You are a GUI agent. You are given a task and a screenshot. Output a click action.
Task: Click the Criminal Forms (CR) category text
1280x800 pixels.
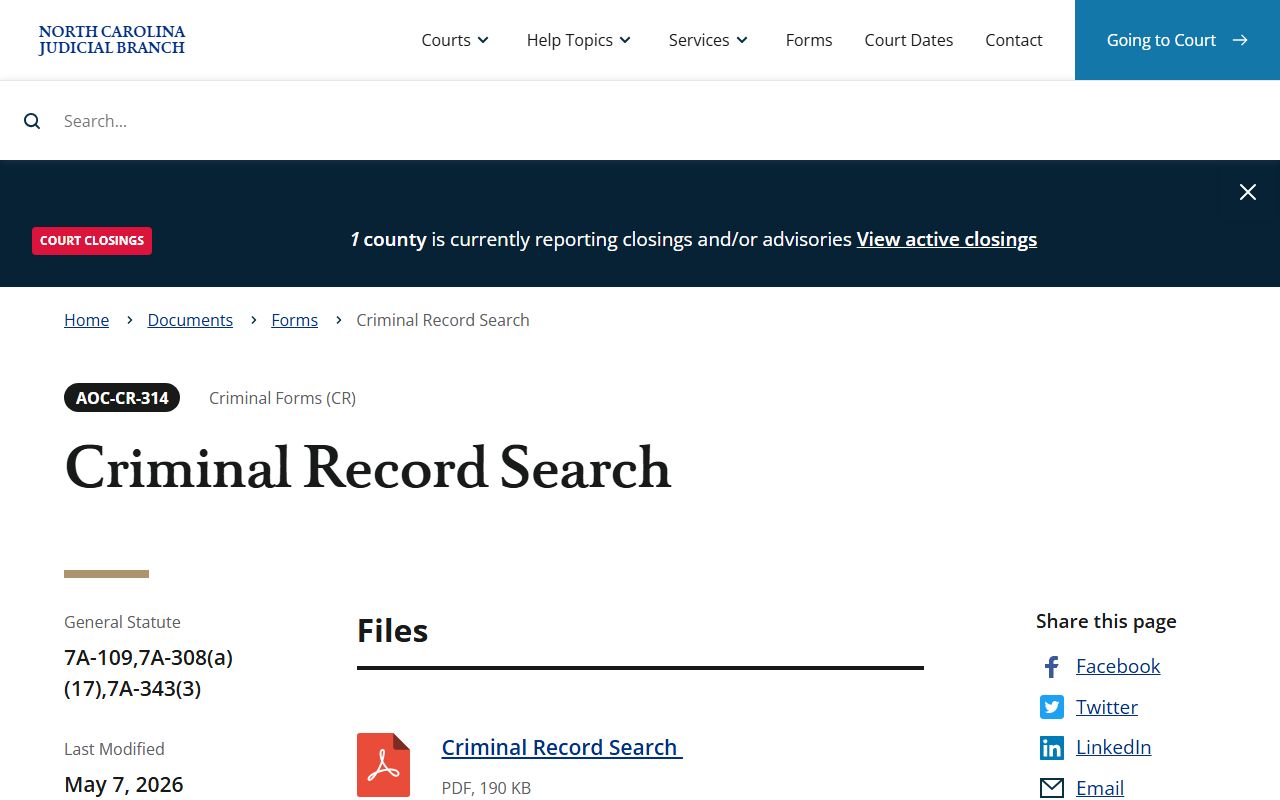click(x=282, y=398)
